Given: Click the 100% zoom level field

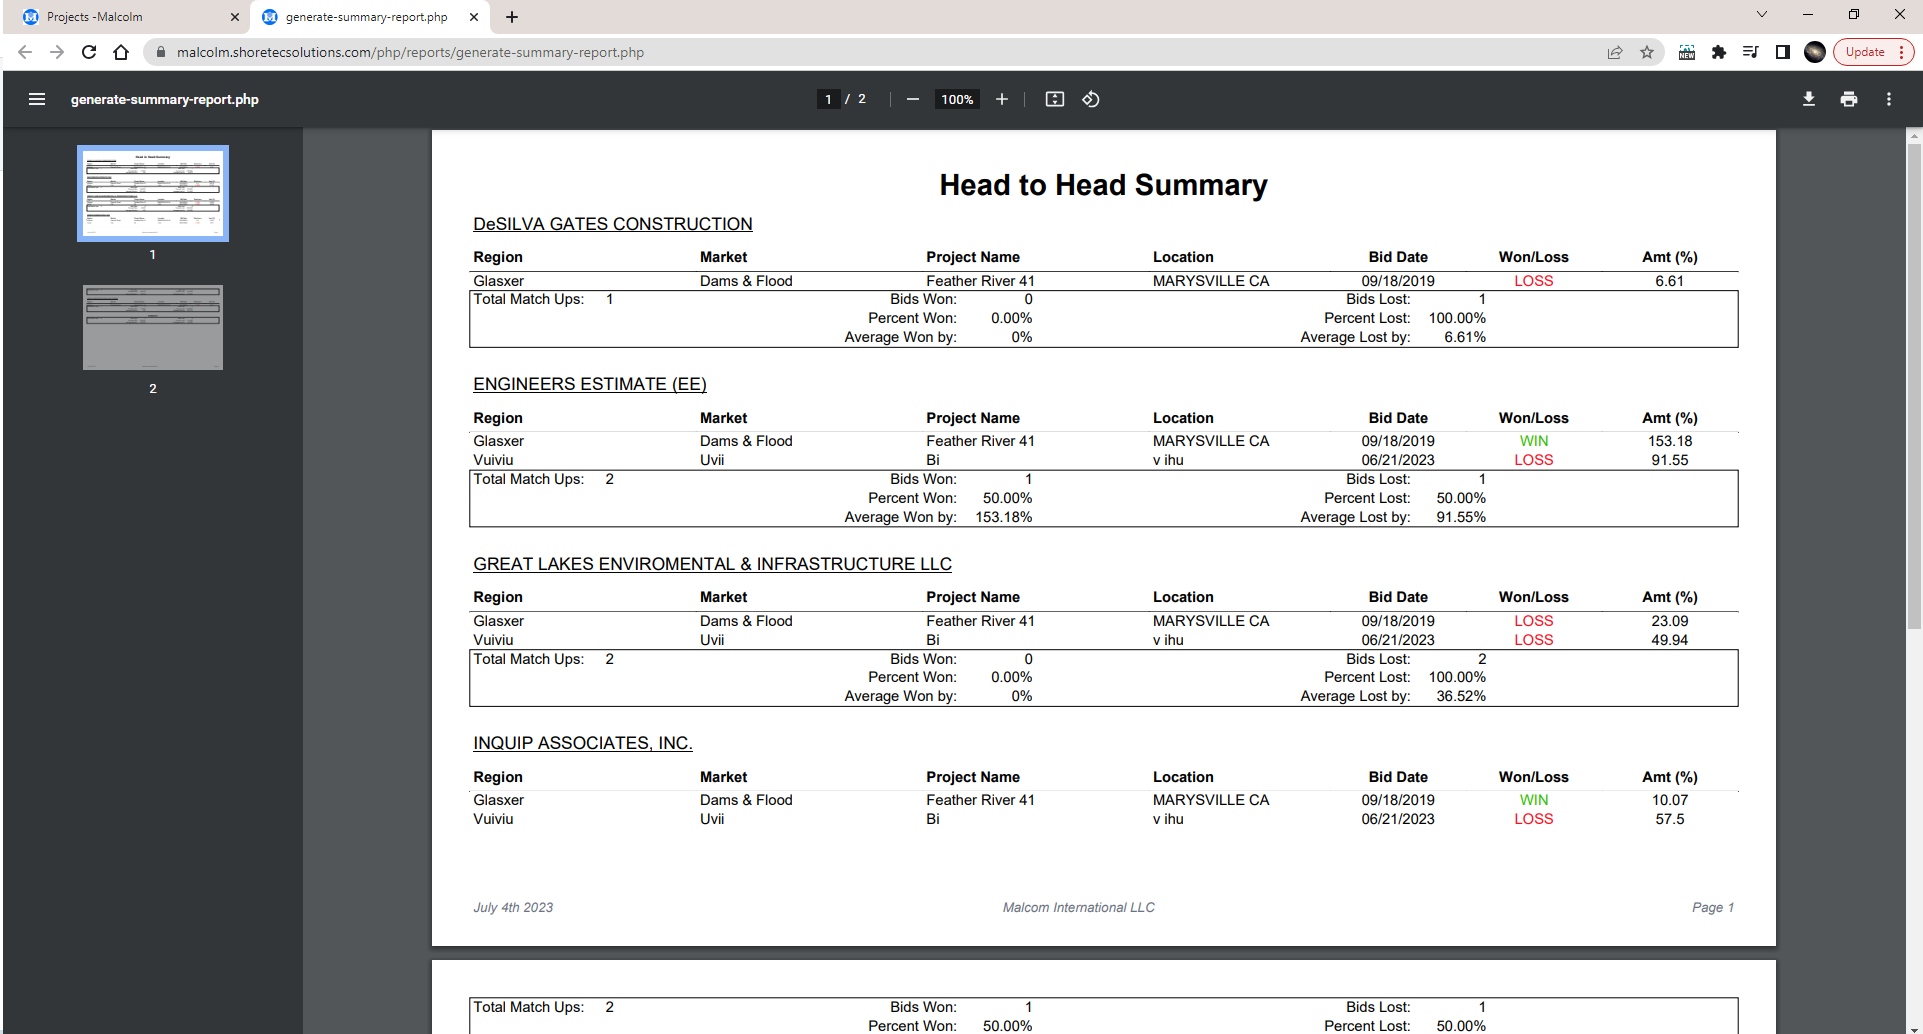Looking at the screenshot, I should coord(957,99).
